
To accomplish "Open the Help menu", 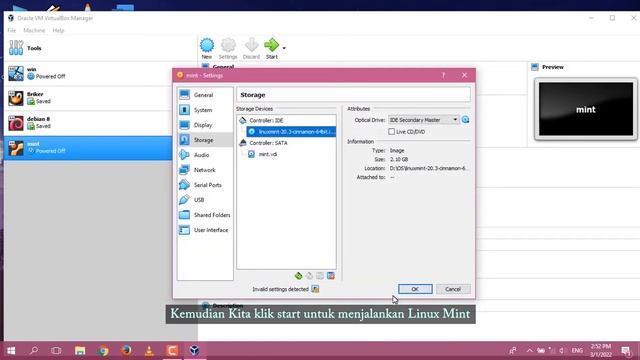I will click(58, 30).
